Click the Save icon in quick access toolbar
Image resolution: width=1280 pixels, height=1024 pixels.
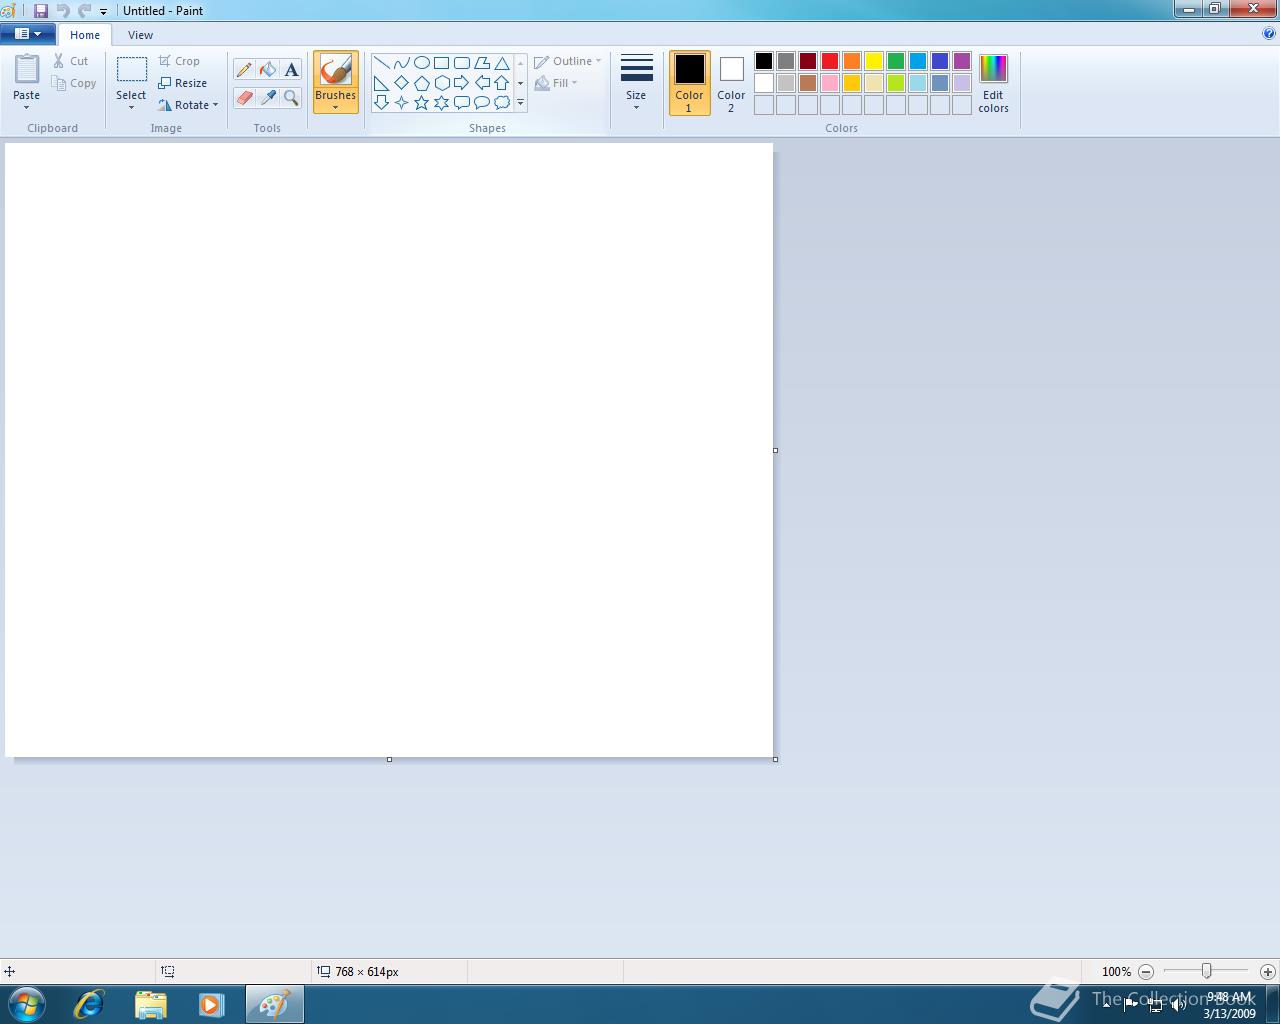click(41, 11)
